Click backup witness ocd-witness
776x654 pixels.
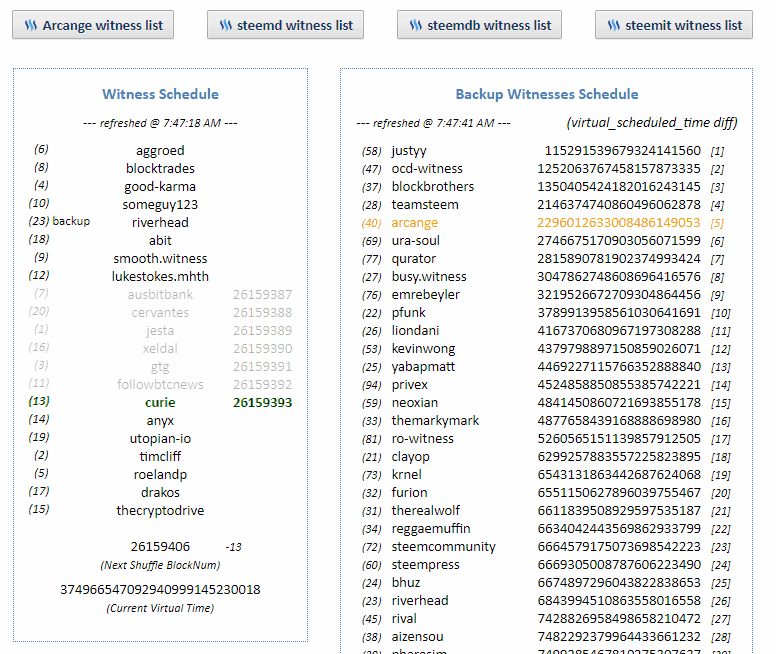[x=427, y=168]
